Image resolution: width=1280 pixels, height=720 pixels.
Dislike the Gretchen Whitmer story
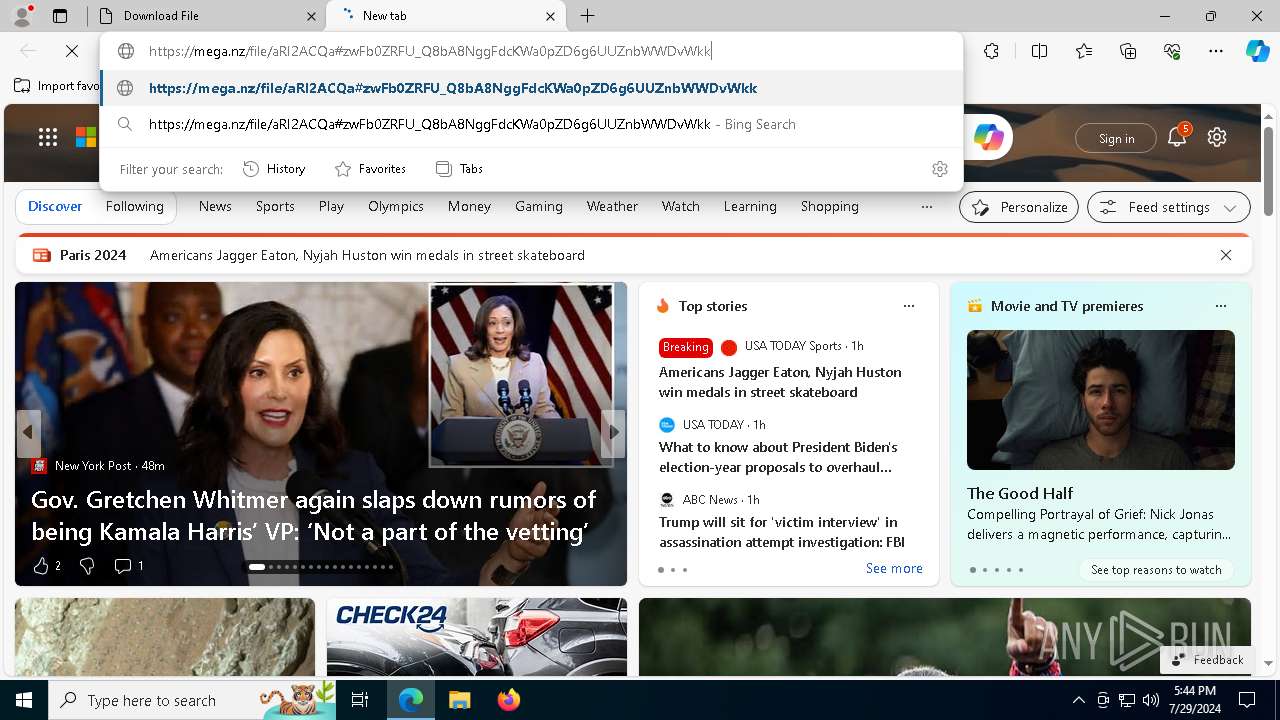pos(87,566)
